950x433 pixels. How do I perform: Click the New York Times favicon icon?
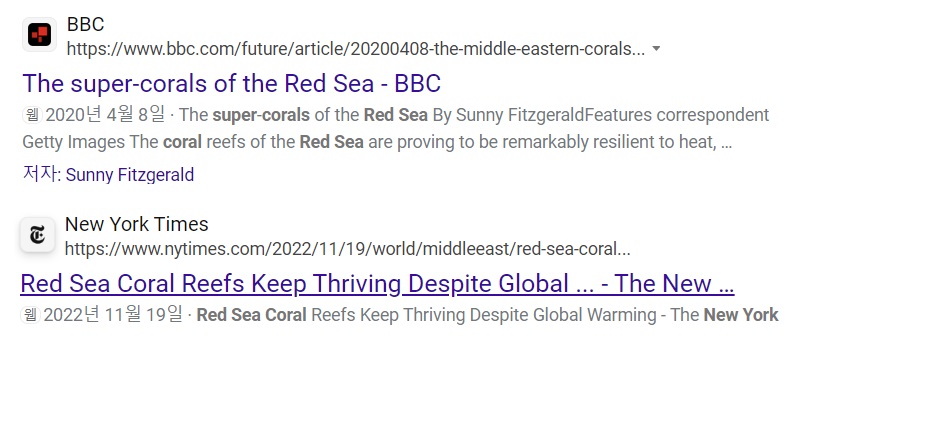37,236
